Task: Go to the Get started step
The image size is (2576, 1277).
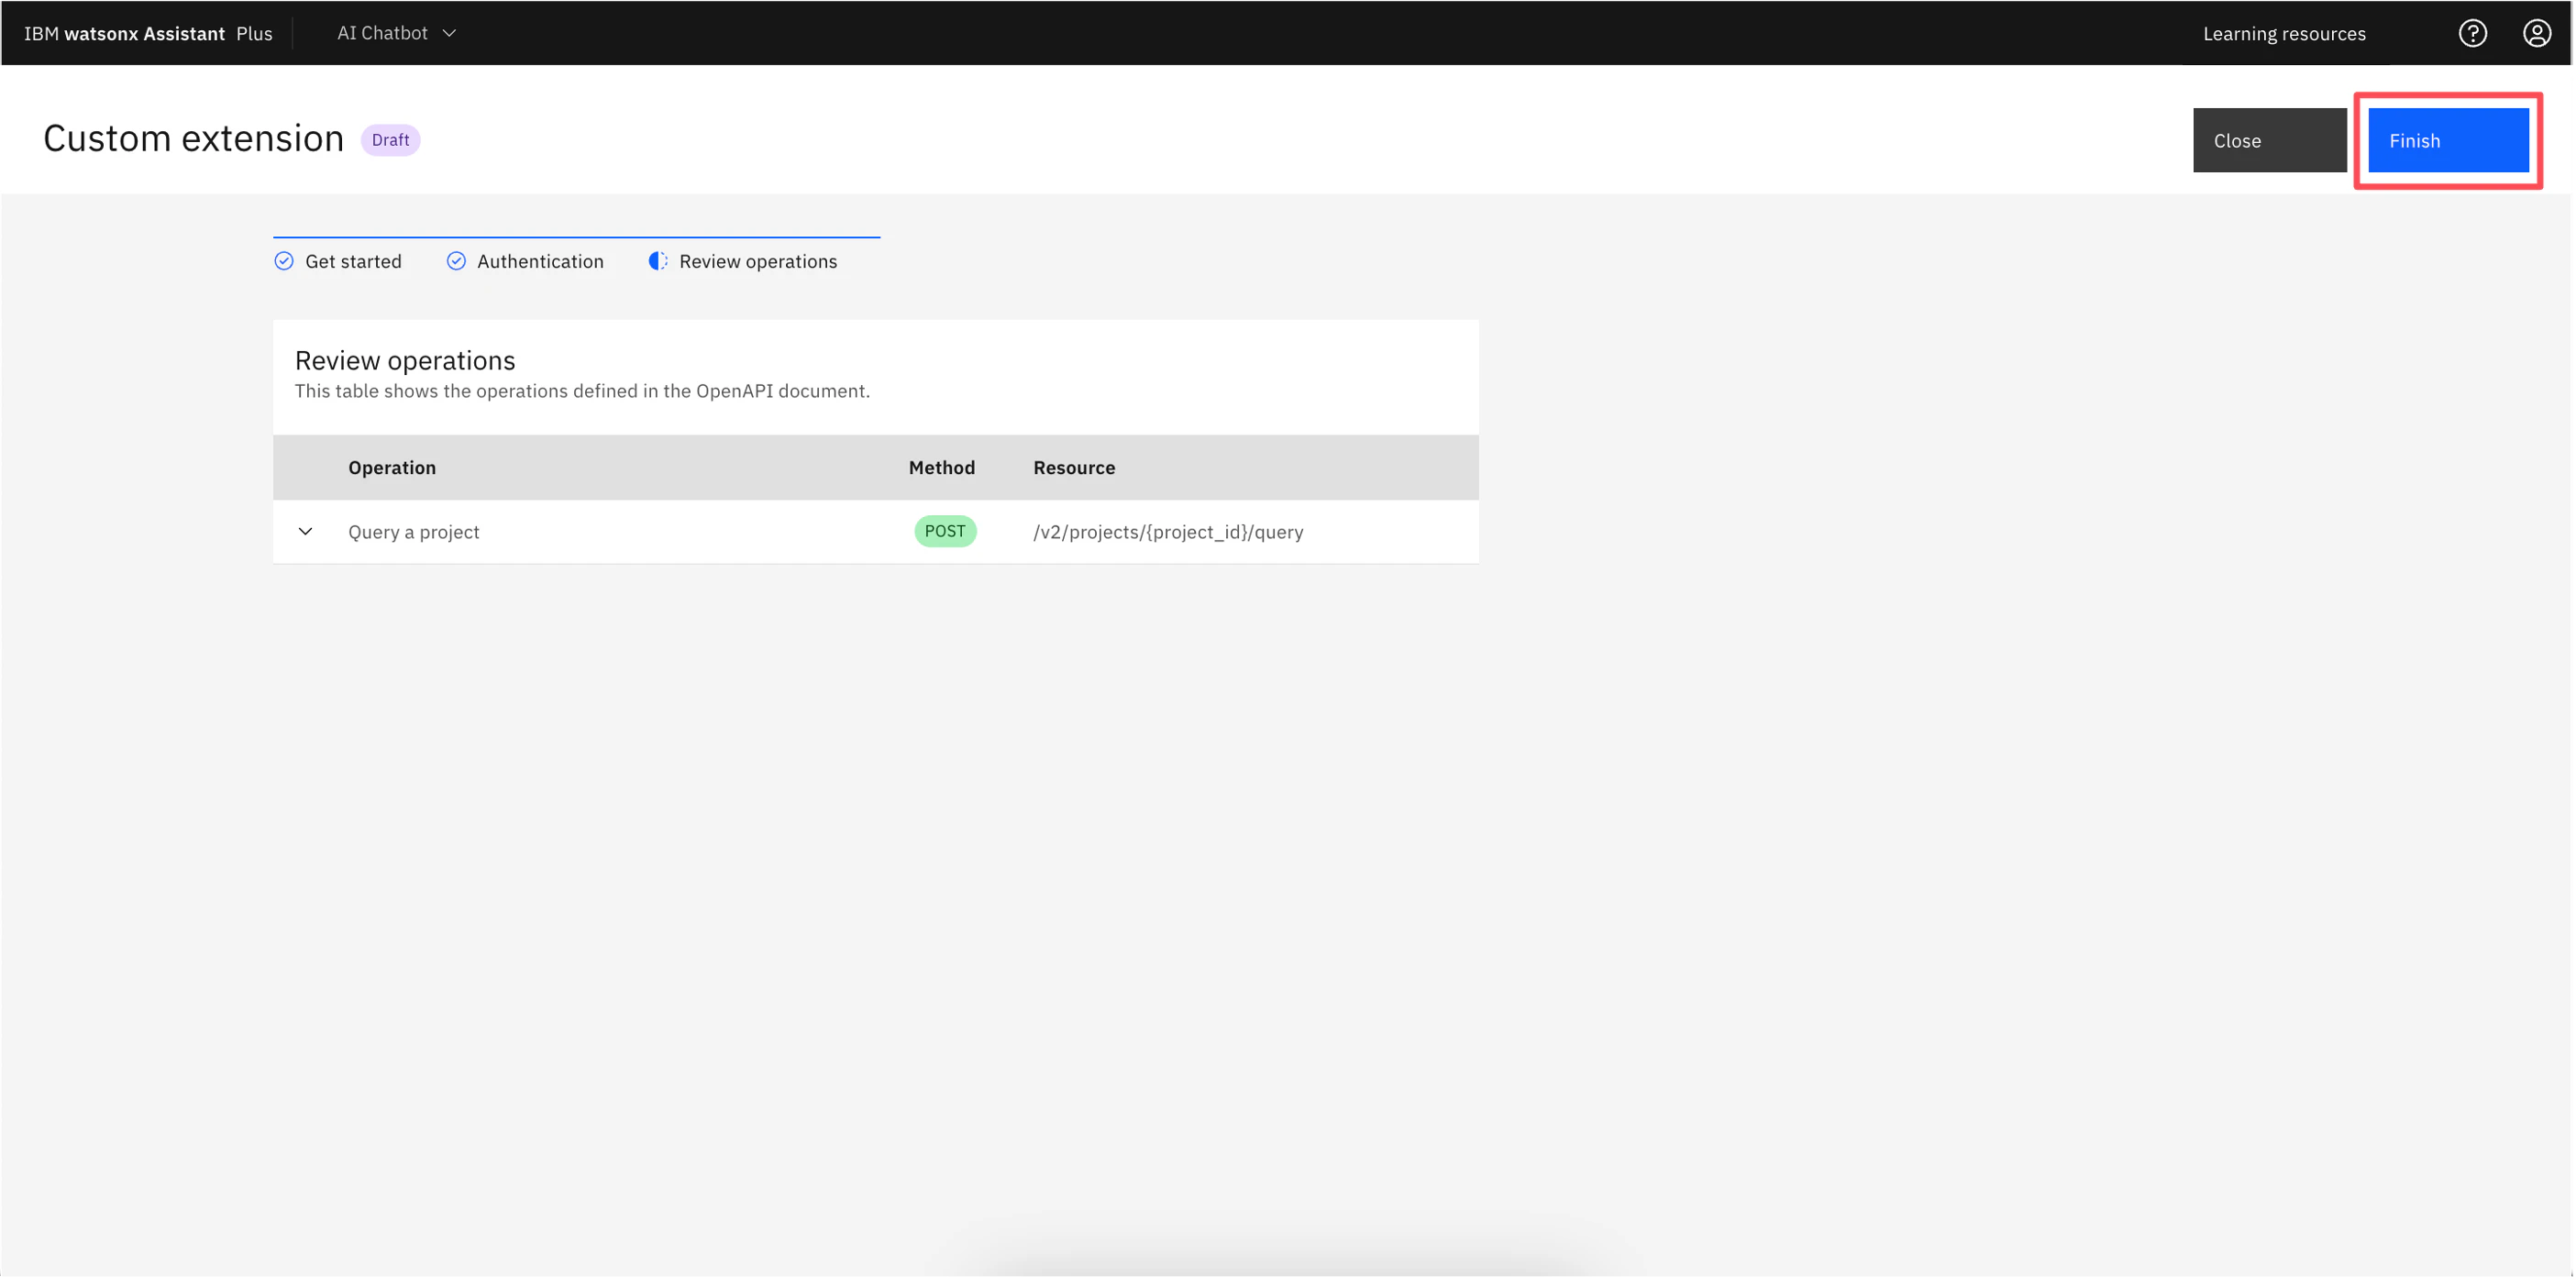Action: coord(353,261)
